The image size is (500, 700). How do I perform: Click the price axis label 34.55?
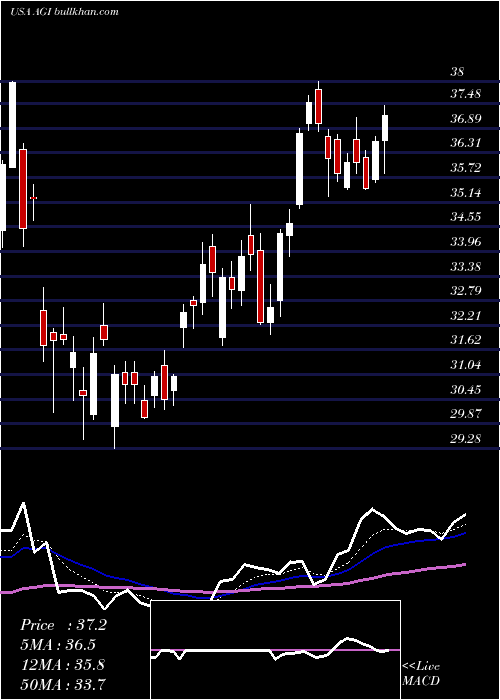coord(466,217)
